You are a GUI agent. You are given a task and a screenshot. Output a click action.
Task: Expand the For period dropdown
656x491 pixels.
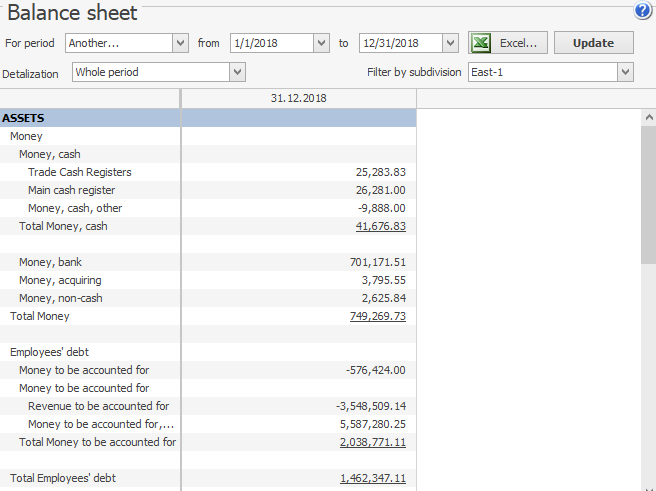[180, 43]
